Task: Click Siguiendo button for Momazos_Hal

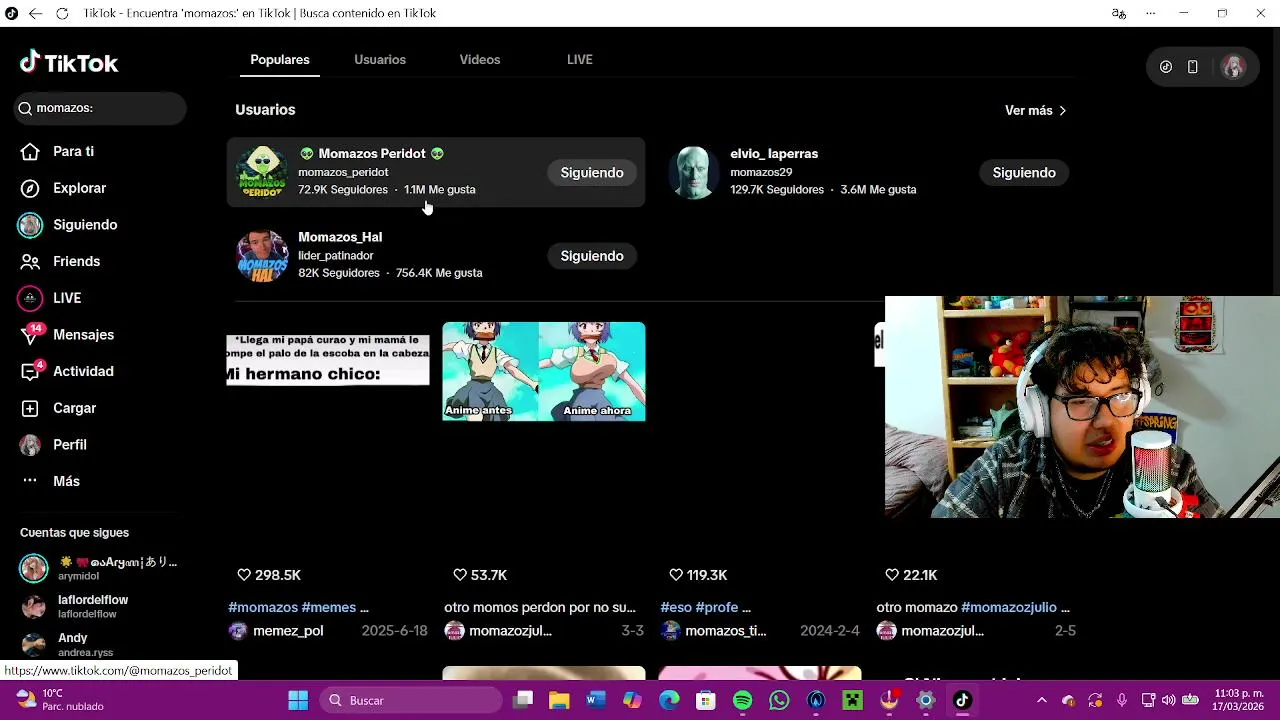Action: (592, 256)
